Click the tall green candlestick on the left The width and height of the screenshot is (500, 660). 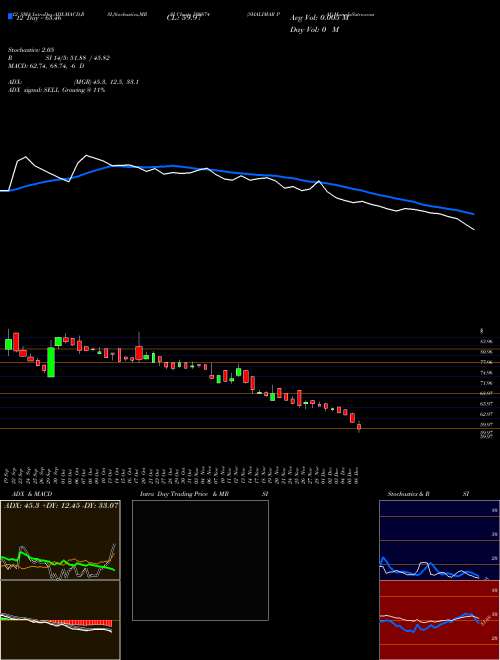[x=51, y=362]
